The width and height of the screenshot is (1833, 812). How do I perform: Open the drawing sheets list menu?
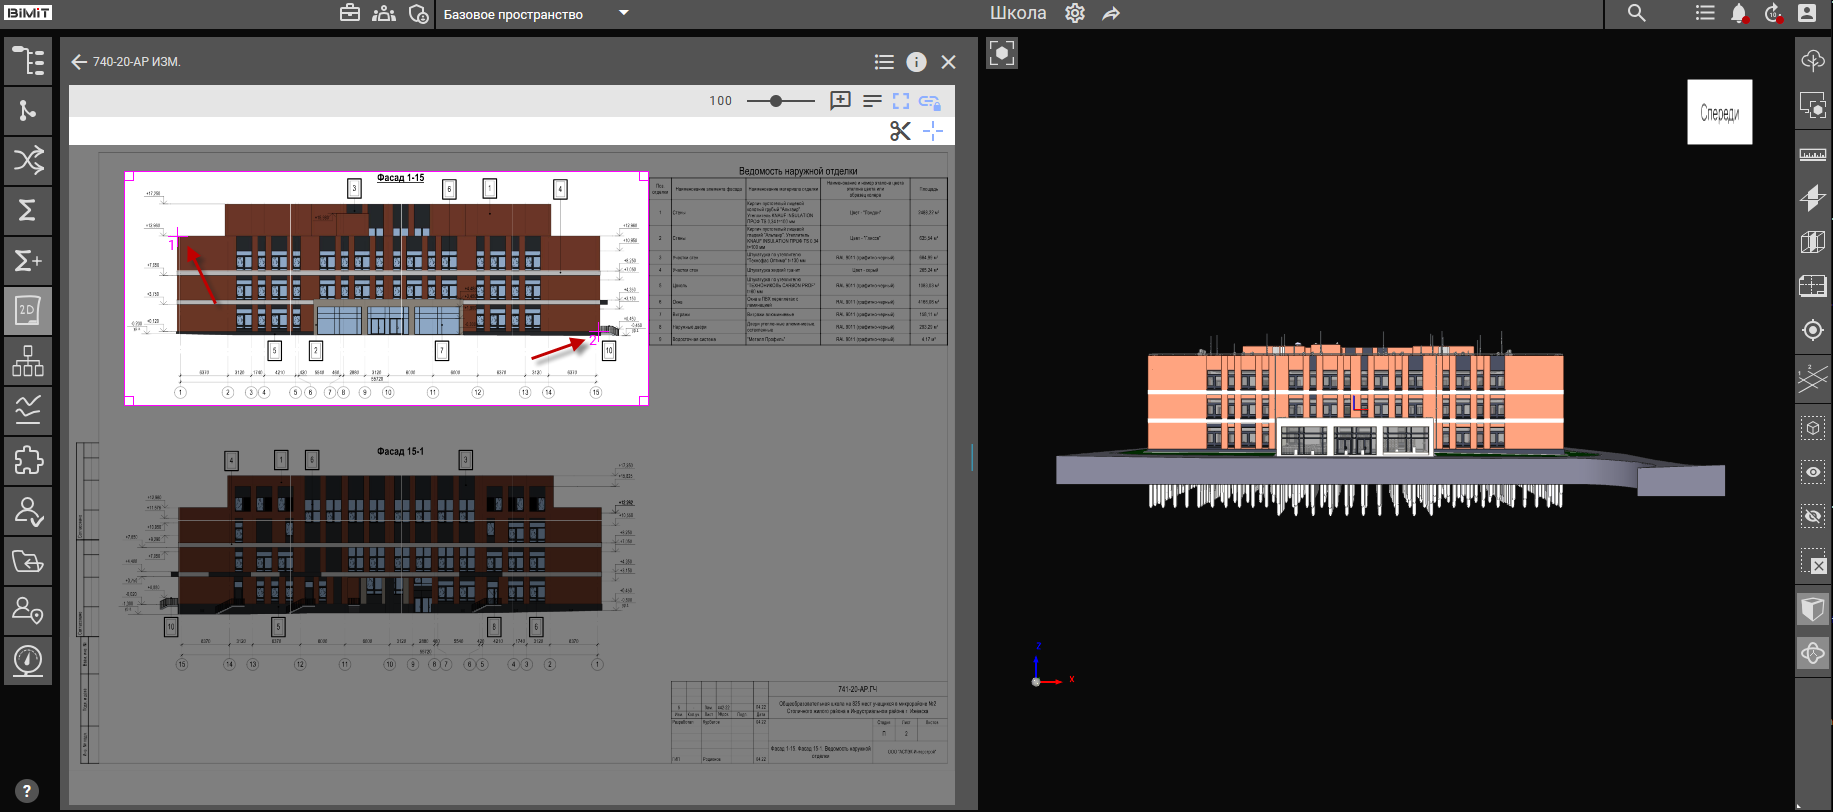[x=884, y=62]
